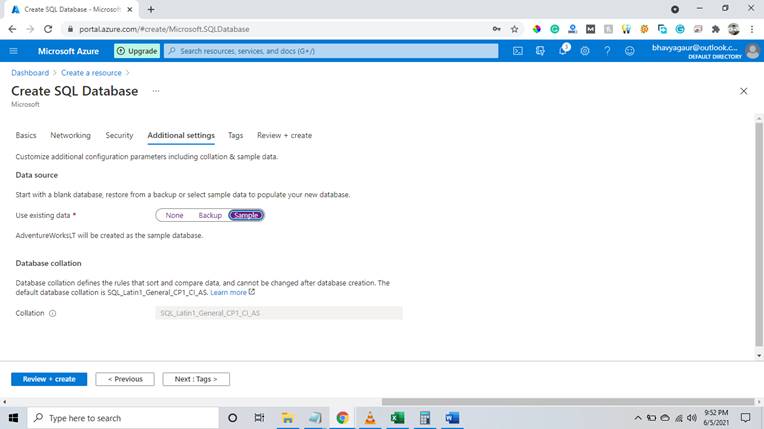The width and height of the screenshot is (764, 429).
Task: Select the Additional settings tab
Action: click(x=181, y=136)
